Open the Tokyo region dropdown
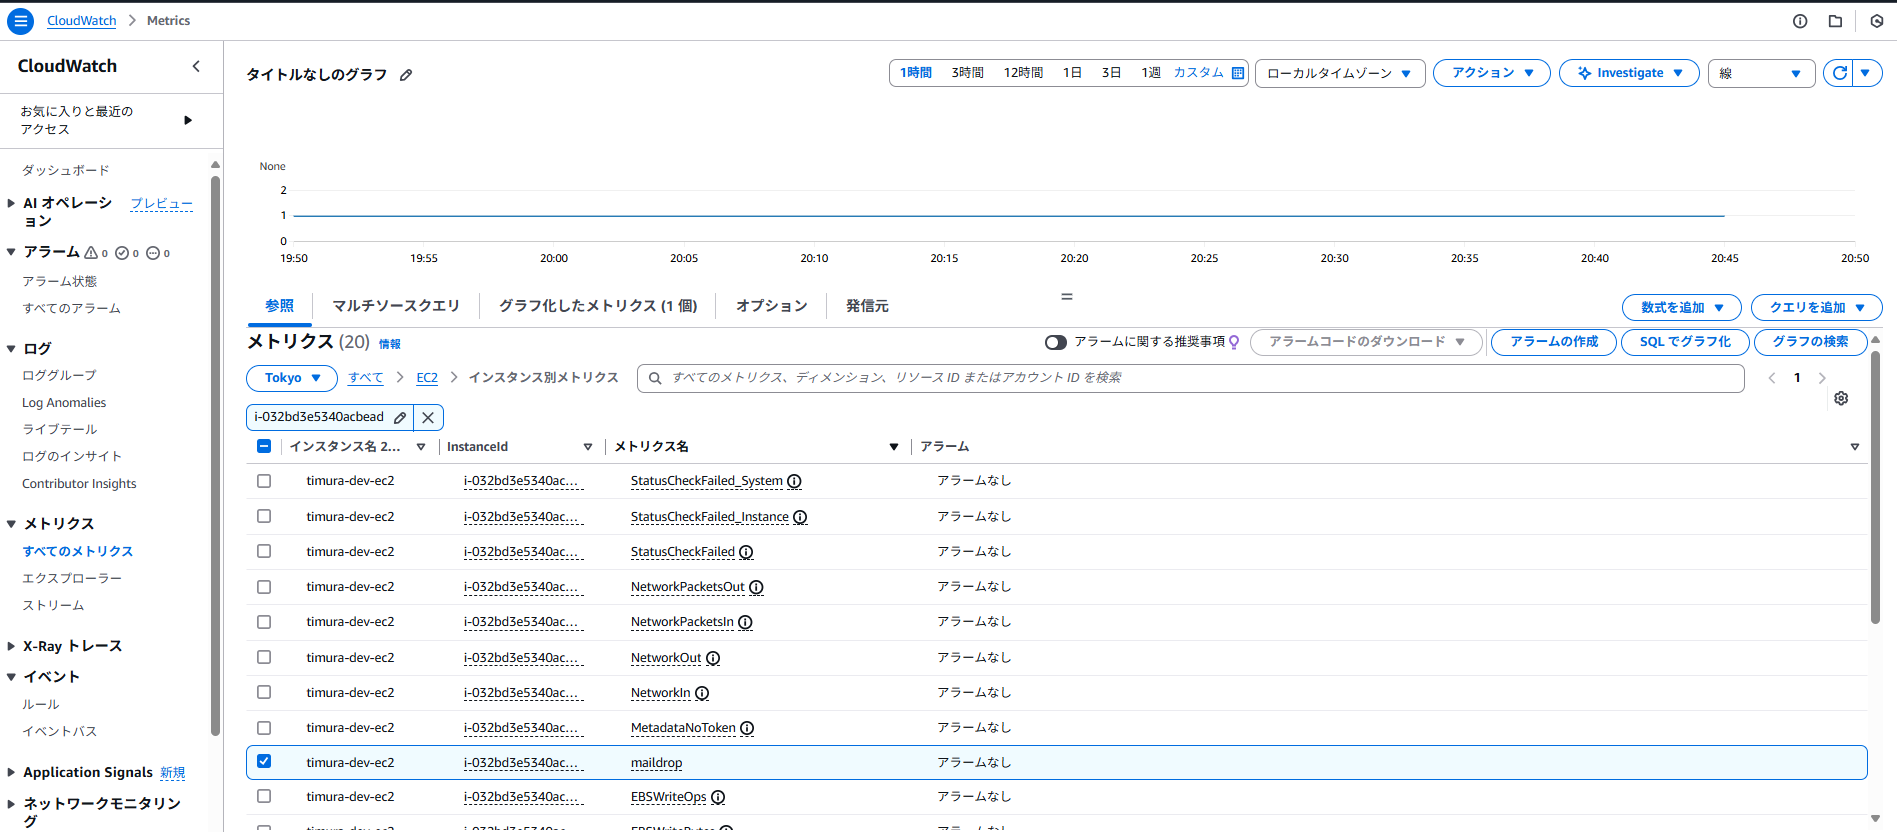Image resolution: width=1897 pixels, height=832 pixels. (x=292, y=378)
